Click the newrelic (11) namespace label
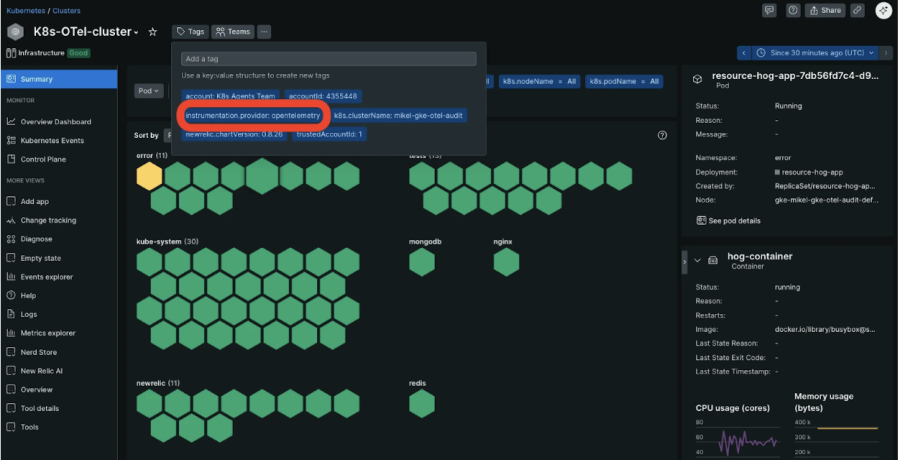This screenshot has width=900, height=460. pyautogui.click(x=158, y=383)
